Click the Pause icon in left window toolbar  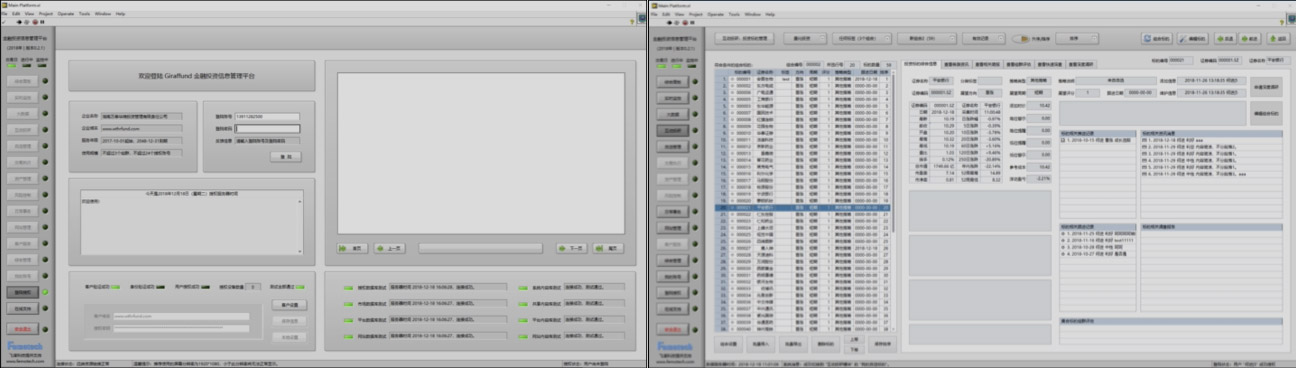pyautogui.click(x=42, y=22)
